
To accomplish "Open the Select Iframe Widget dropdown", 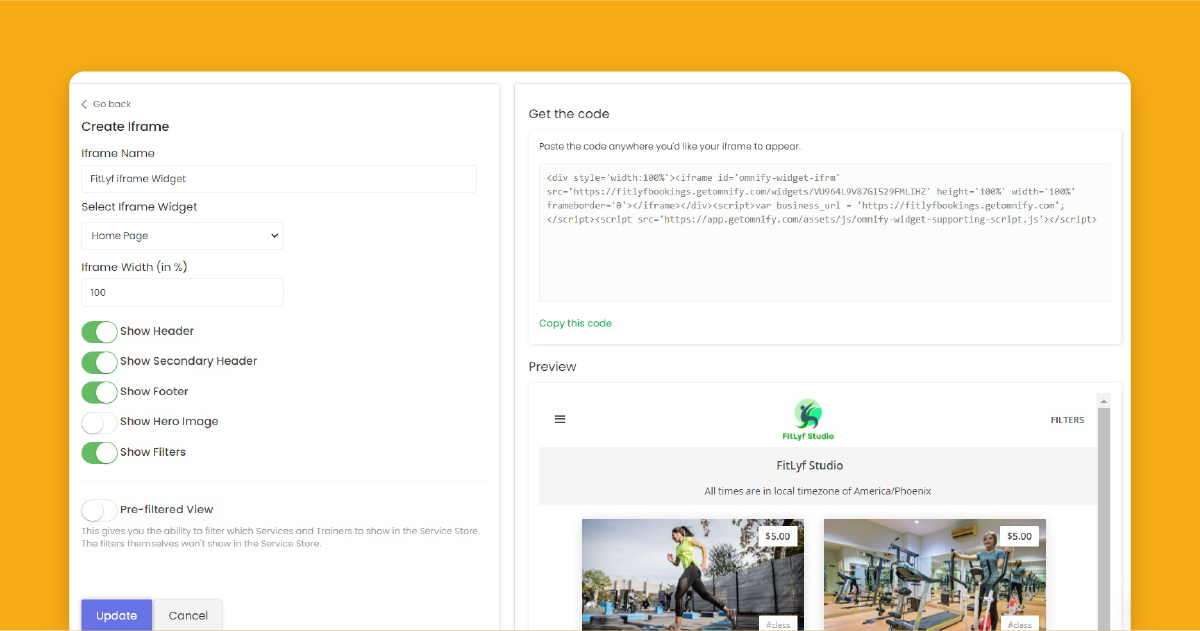I will pos(182,236).
